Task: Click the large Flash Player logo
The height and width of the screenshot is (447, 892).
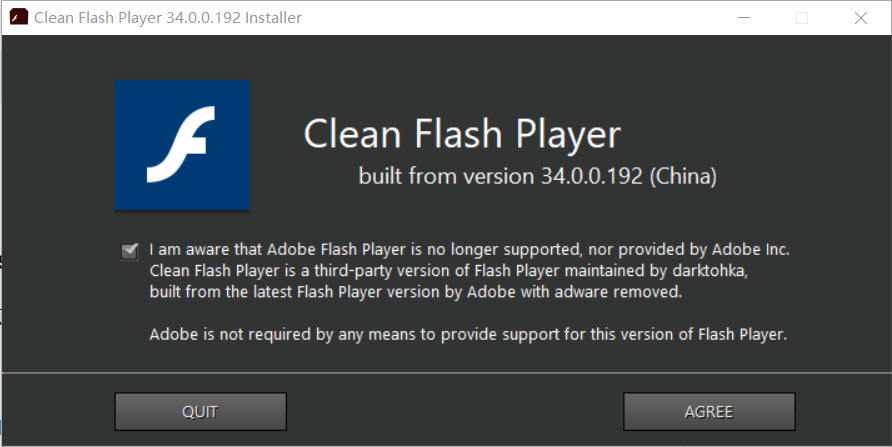Action: (181, 145)
